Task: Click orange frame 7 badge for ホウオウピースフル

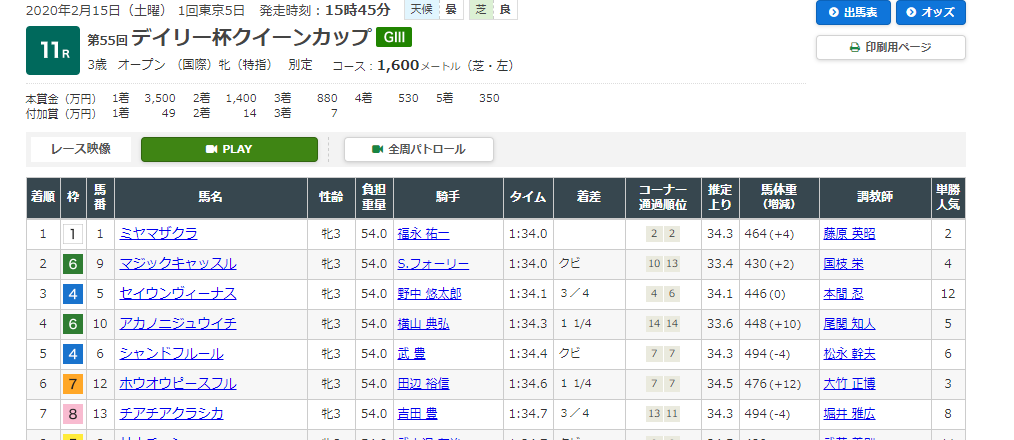Action: [72, 384]
